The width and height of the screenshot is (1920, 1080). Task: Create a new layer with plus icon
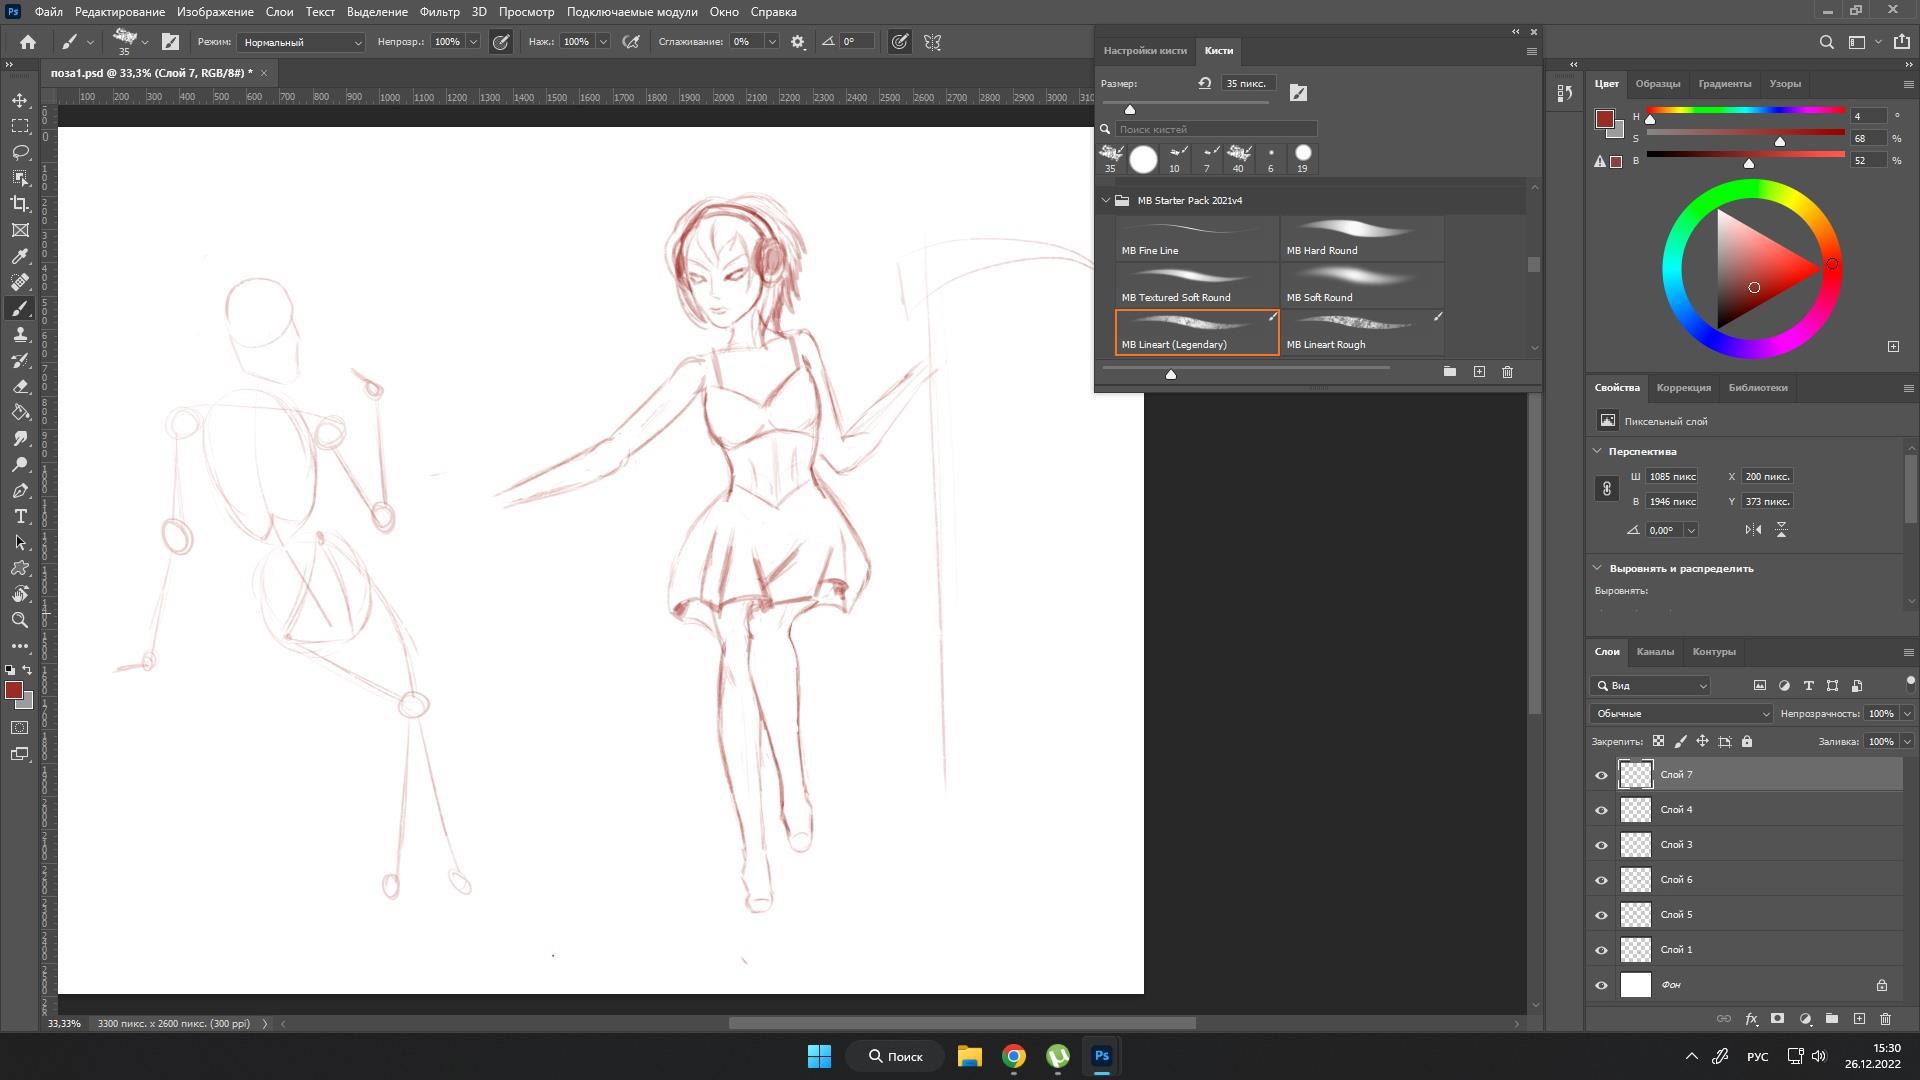pos(1859,1019)
